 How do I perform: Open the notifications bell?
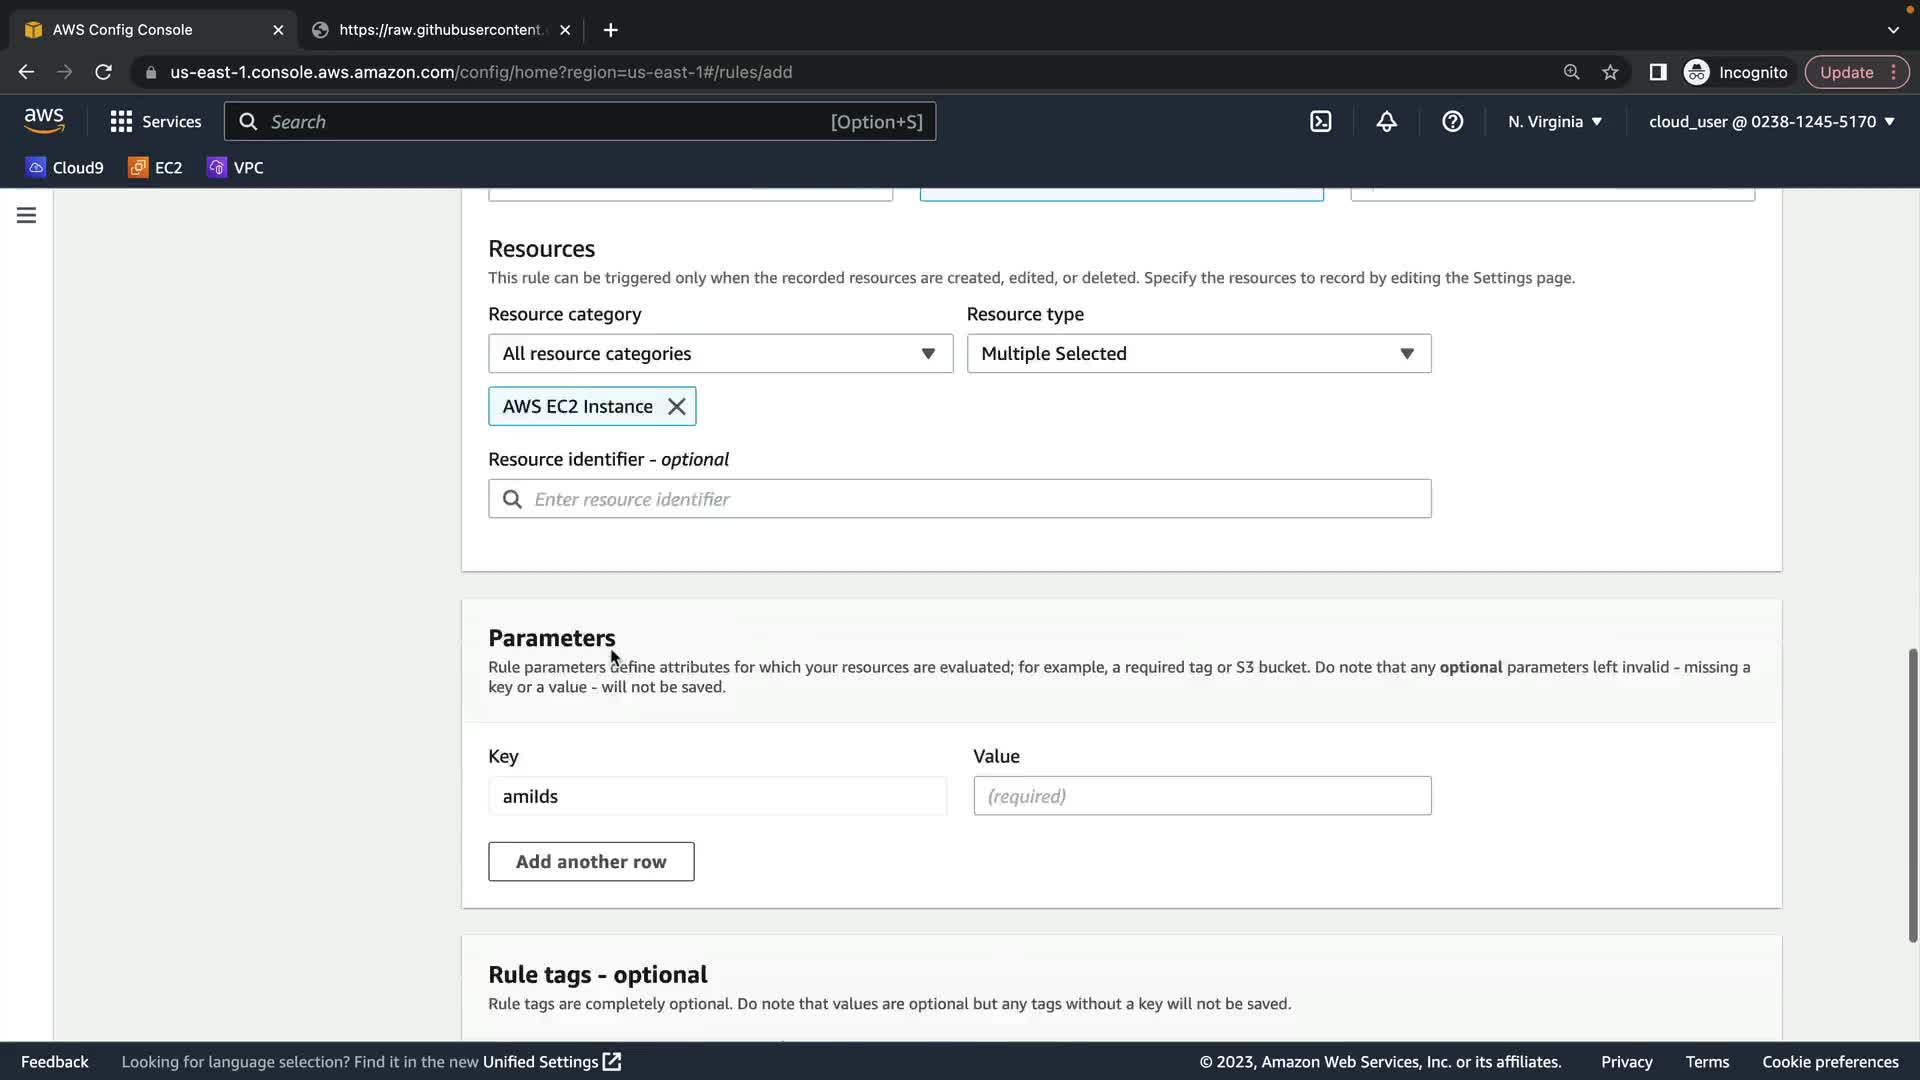[1386, 122]
